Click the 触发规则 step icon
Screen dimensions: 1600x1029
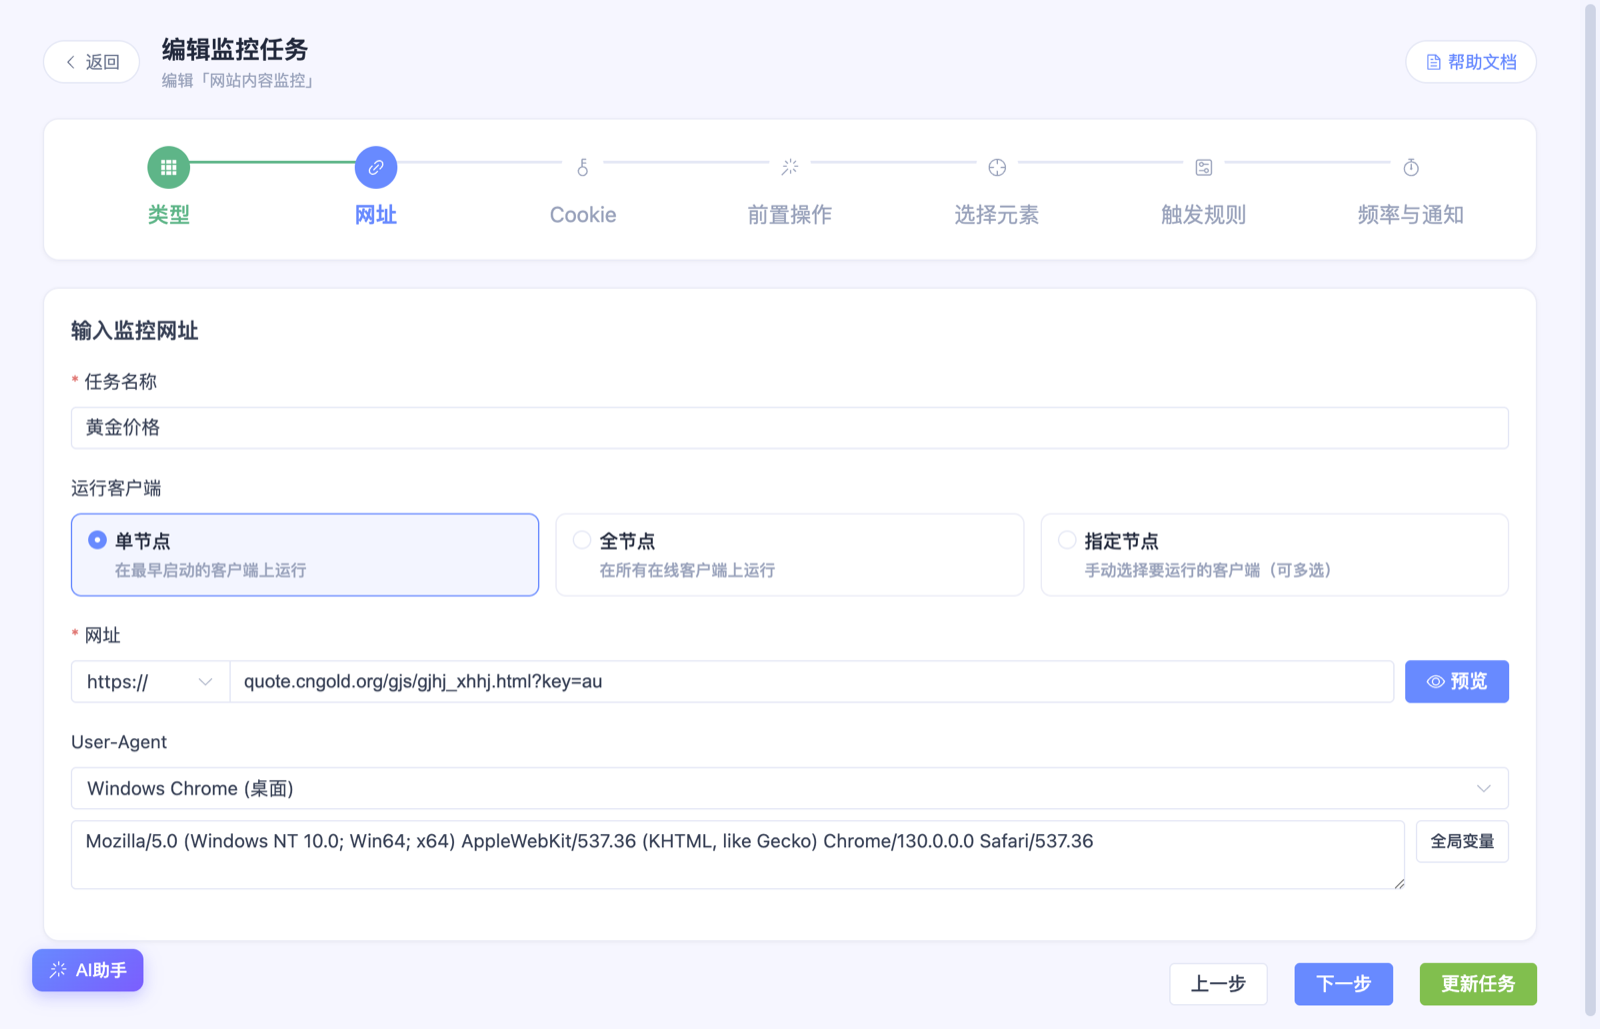1204,167
